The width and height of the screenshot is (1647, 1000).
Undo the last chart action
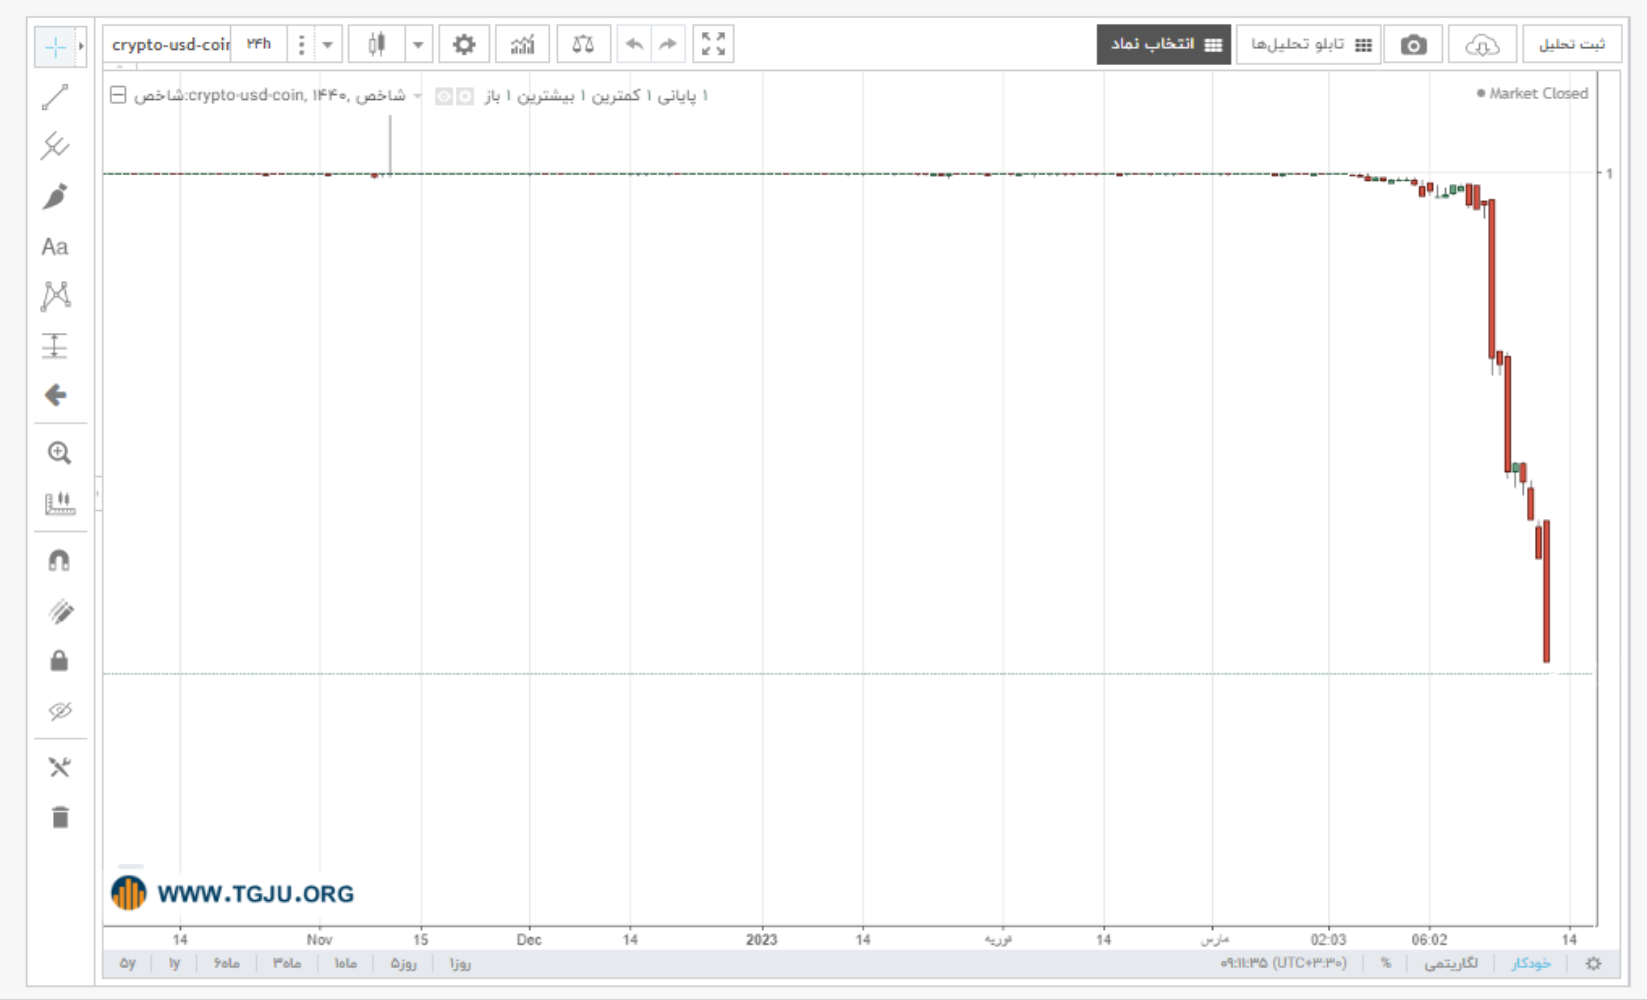[634, 44]
